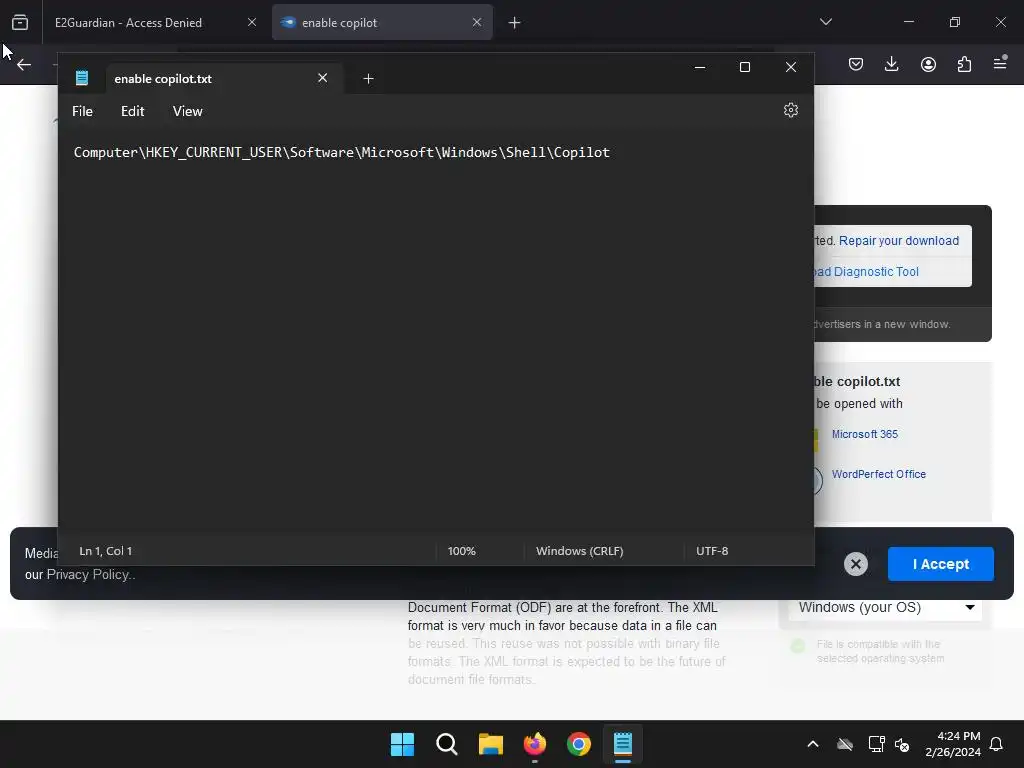Open browser account profile icon
This screenshot has height=768, width=1024.
pyautogui.click(x=928, y=64)
